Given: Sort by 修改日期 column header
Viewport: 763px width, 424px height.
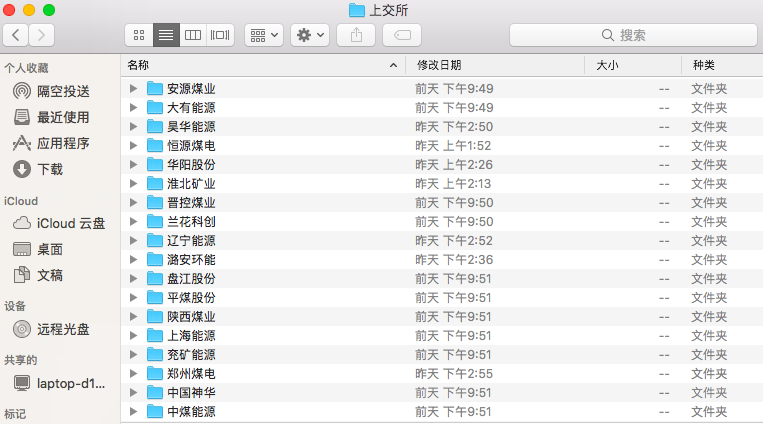Looking at the screenshot, I should (x=495, y=65).
